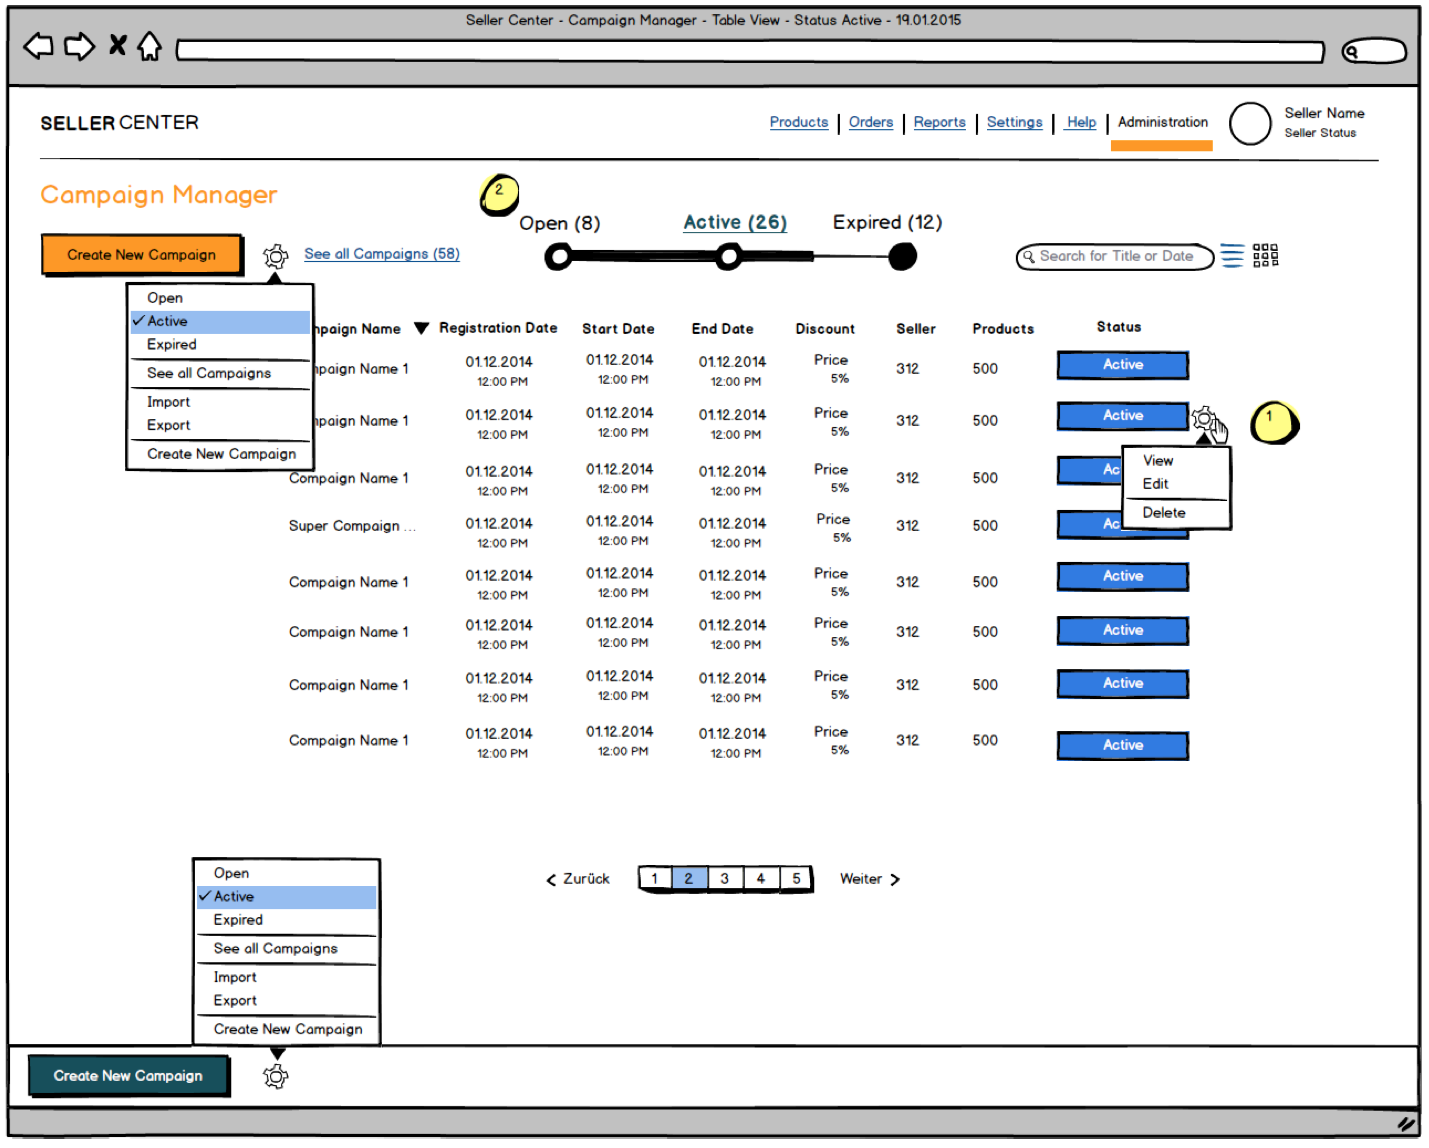The height and width of the screenshot is (1148, 1429).
Task: Click gear icon beside top Create New Campaign
Action: [275, 257]
